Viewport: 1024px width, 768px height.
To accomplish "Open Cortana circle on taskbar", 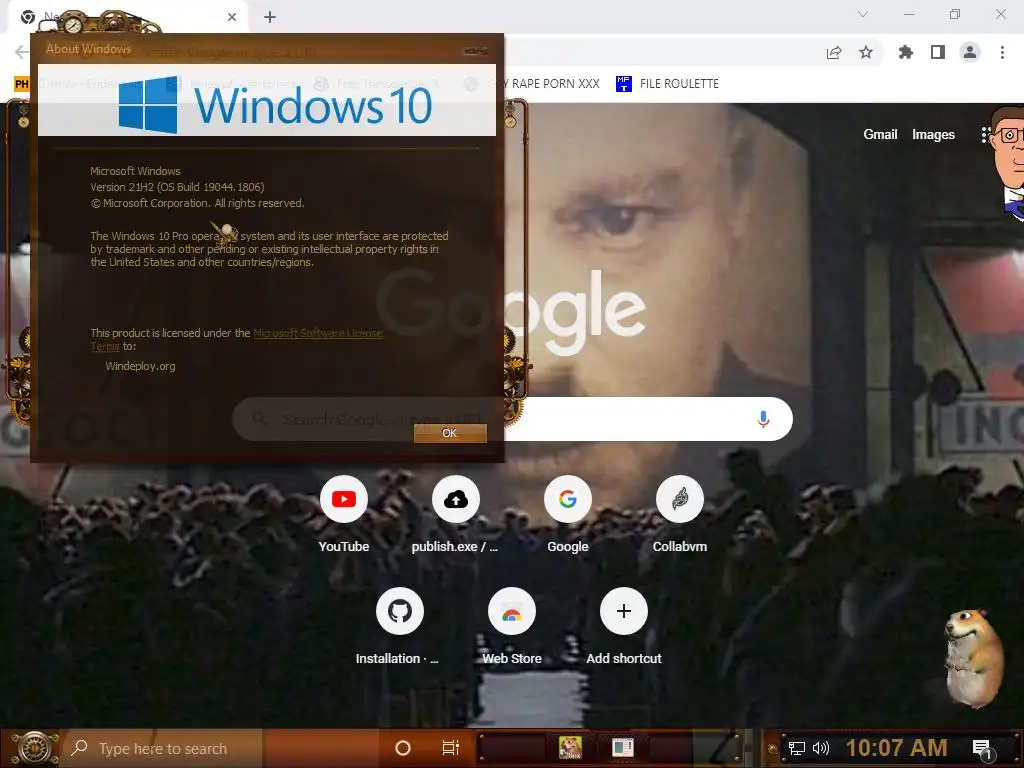I will click(403, 748).
